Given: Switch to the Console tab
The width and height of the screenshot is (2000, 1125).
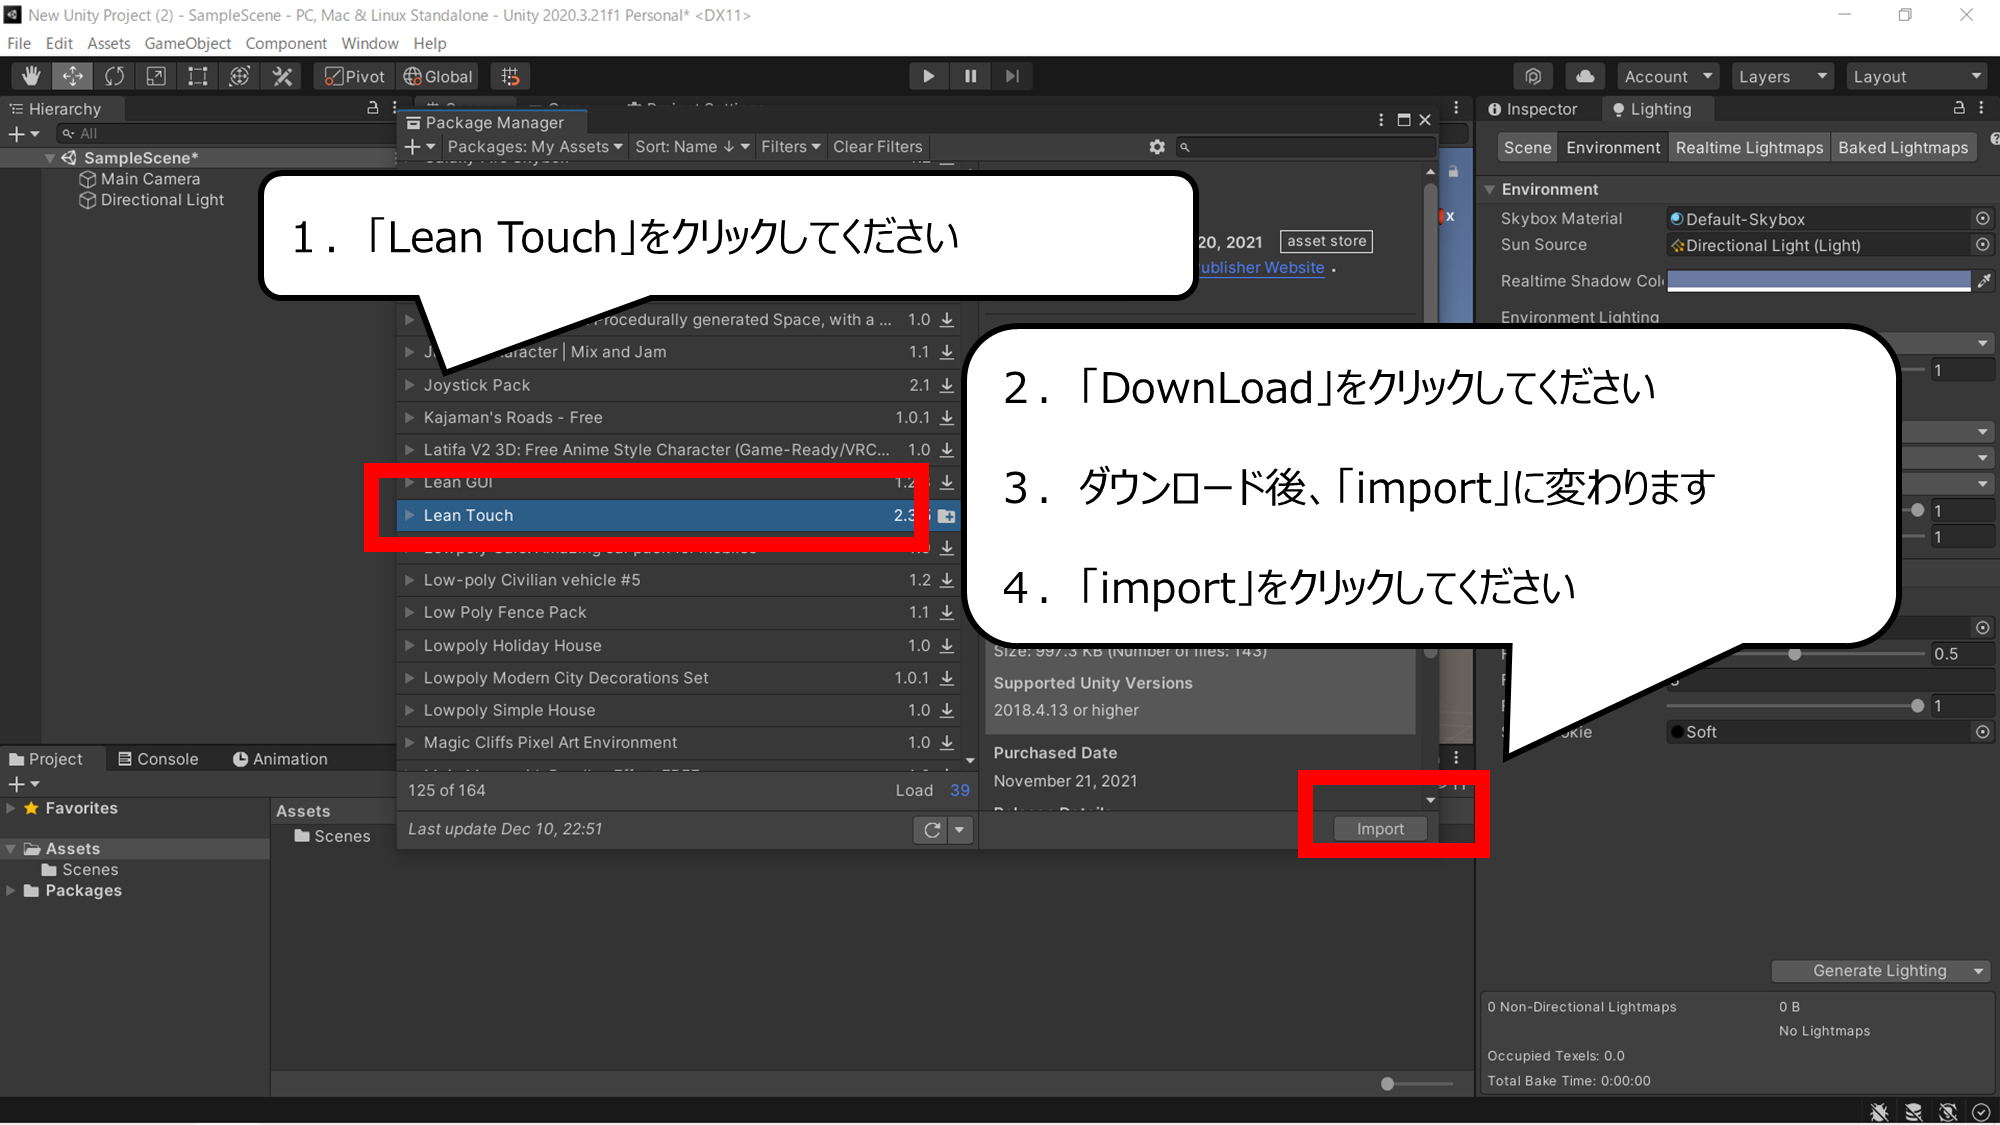Looking at the screenshot, I should pyautogui.click(x=158, y=759).
